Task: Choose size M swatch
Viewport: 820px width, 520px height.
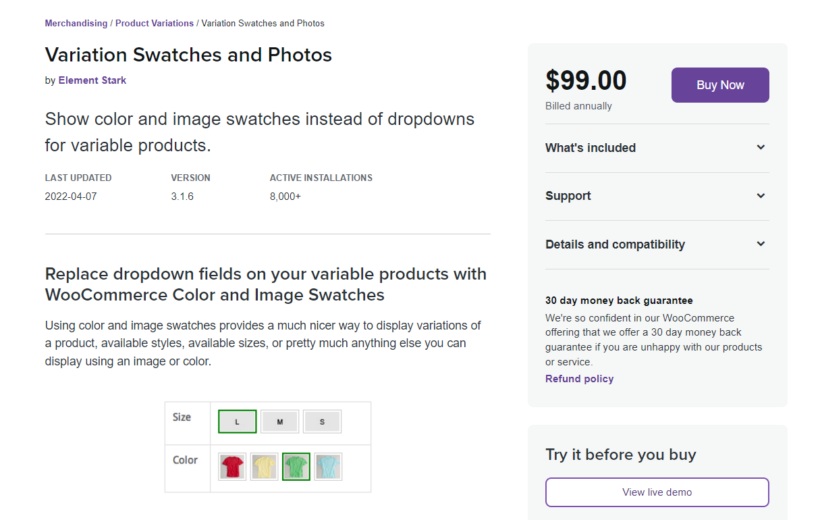Action: [x=280, y=422]
